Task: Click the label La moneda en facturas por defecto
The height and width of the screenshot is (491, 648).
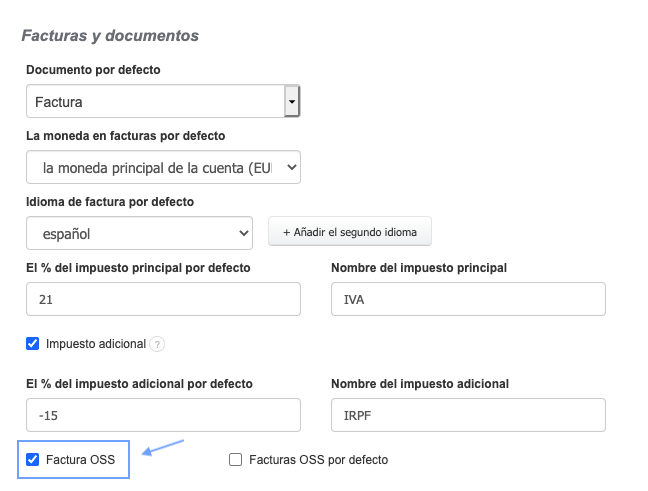Action: pyautogui.click(x=126, y=136)
